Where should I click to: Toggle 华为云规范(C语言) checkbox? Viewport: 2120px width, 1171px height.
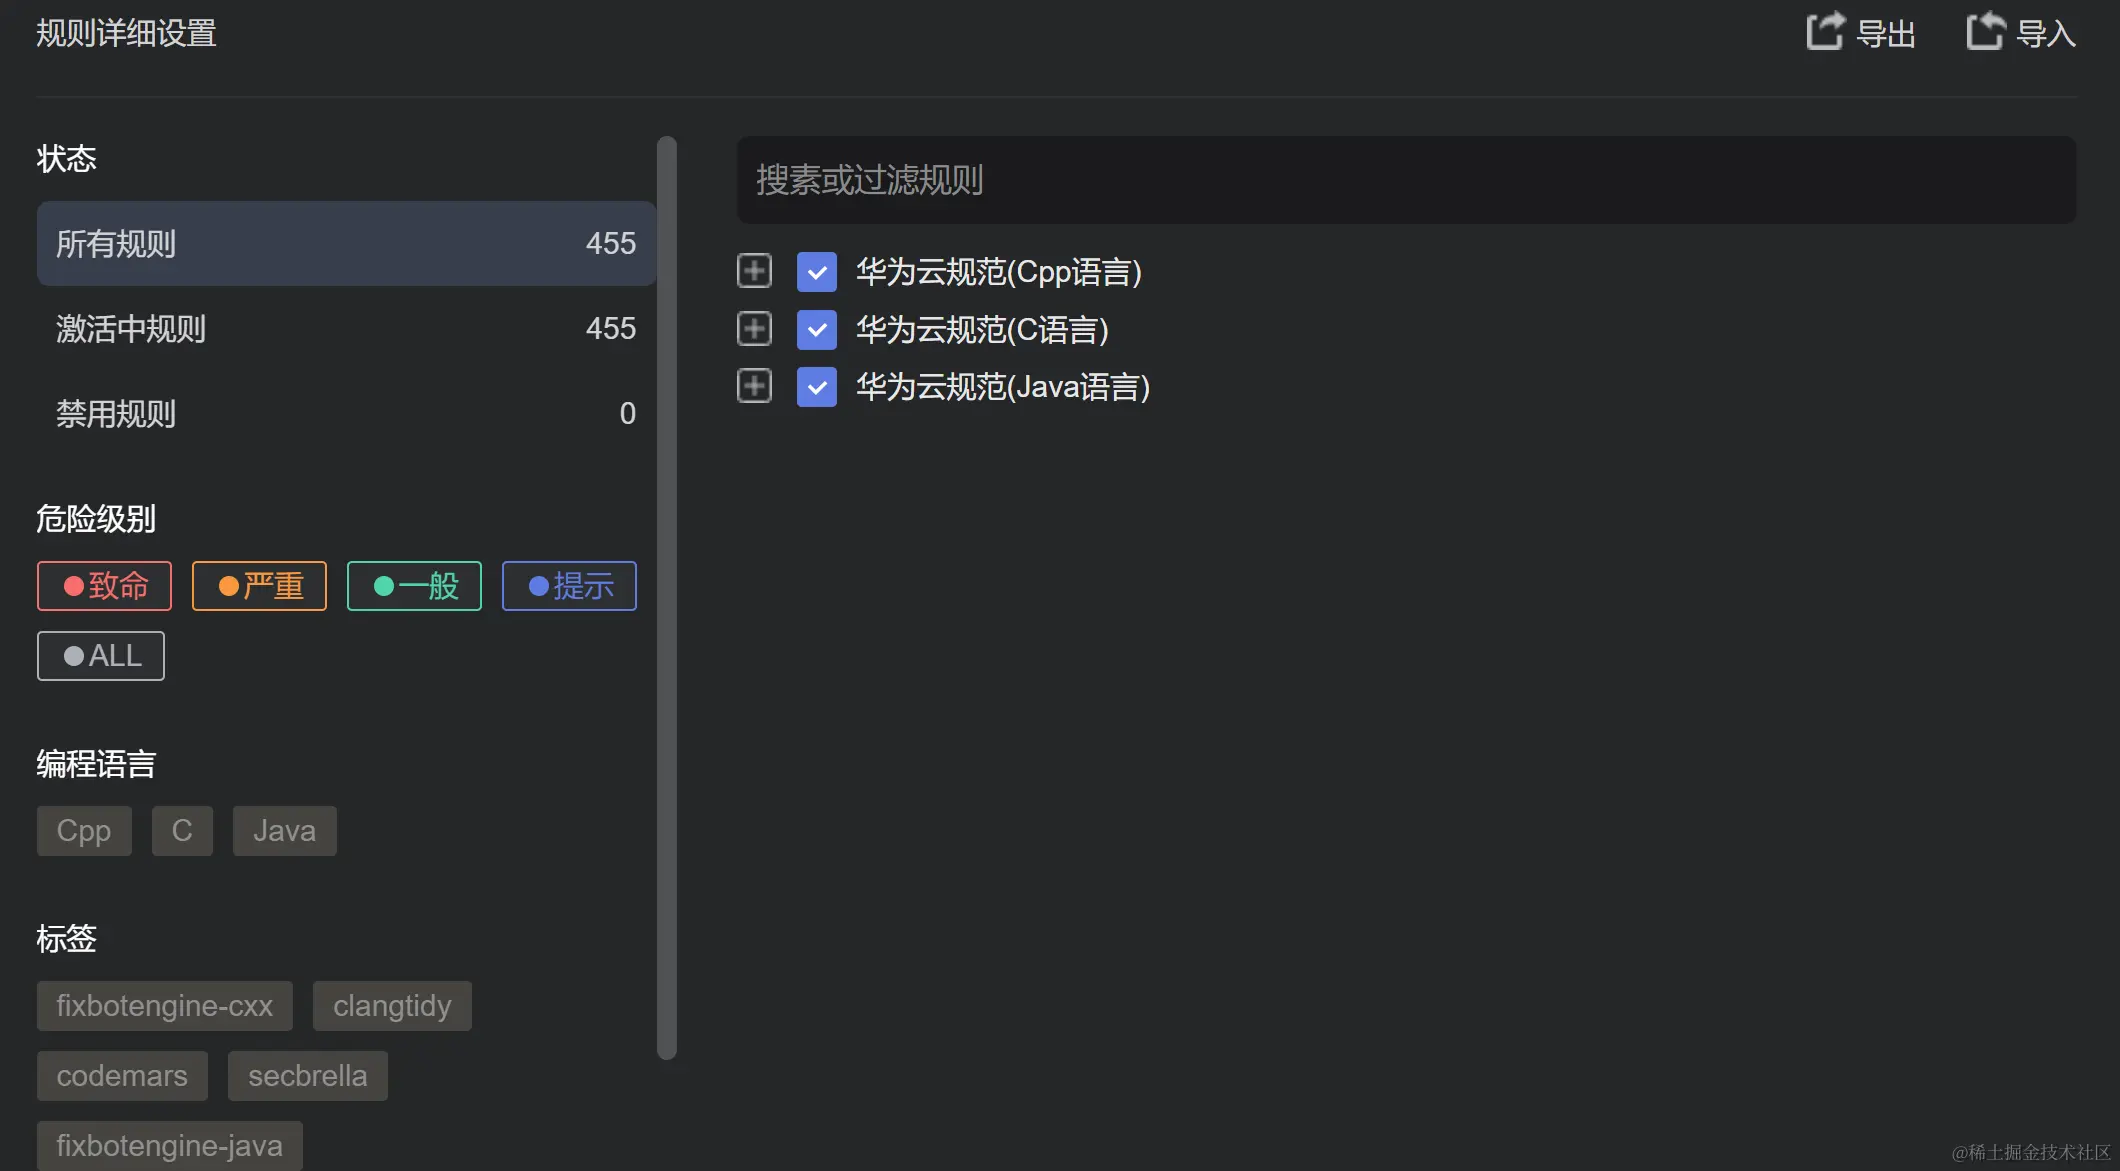click(817, 330)
